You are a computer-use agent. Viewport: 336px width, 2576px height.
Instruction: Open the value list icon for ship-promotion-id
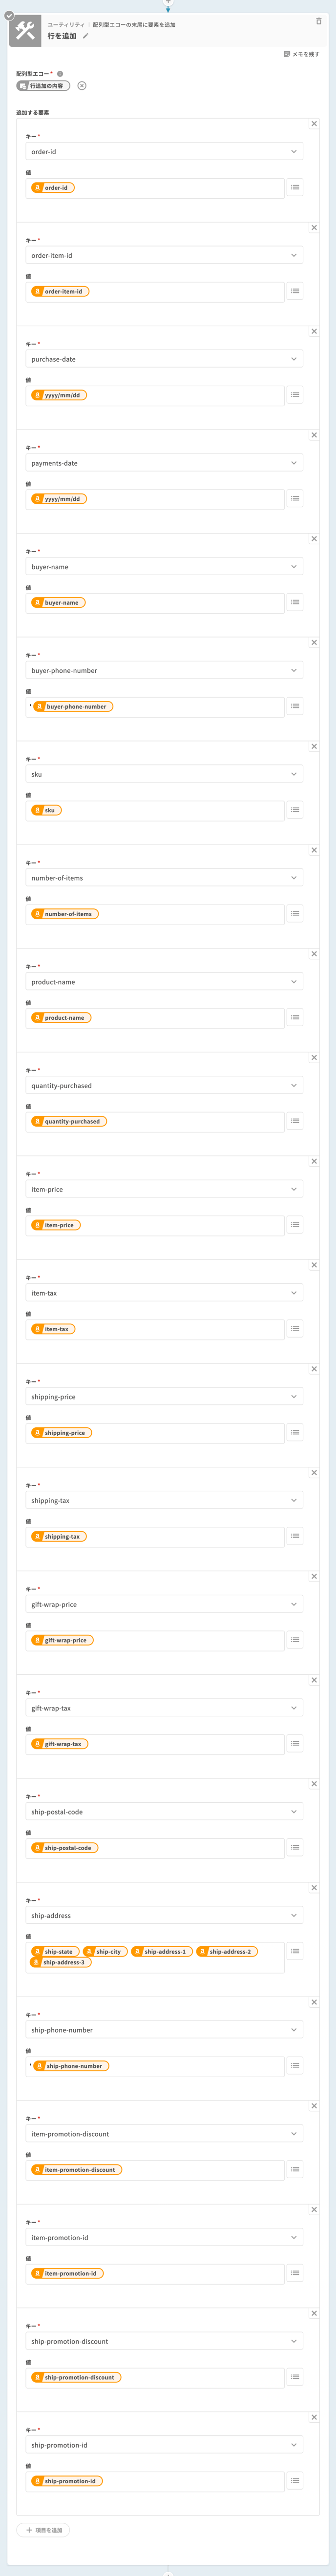pyautogui.click(x=295, y=2481)
